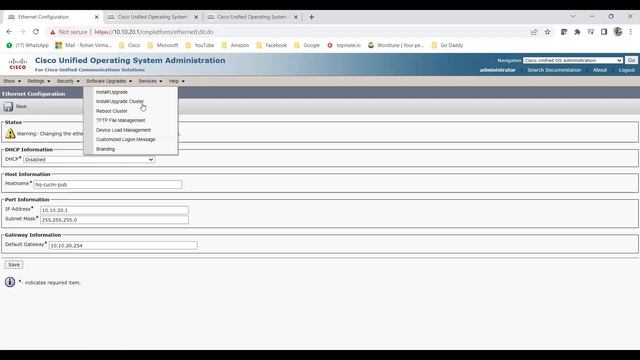Select Device Load Management menu item
640x360 pixels.
coord(123,130)
